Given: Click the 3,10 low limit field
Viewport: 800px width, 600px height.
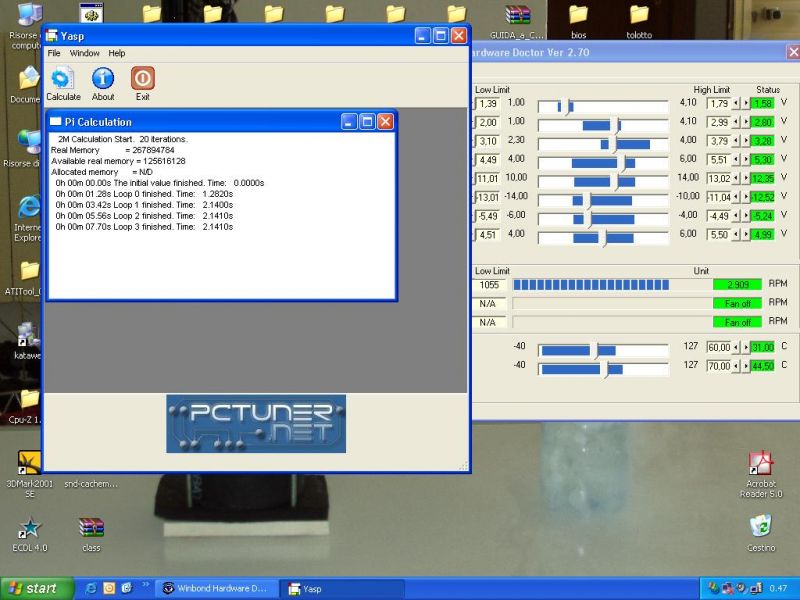Looking at the screenshot, I should coord(487,141).
